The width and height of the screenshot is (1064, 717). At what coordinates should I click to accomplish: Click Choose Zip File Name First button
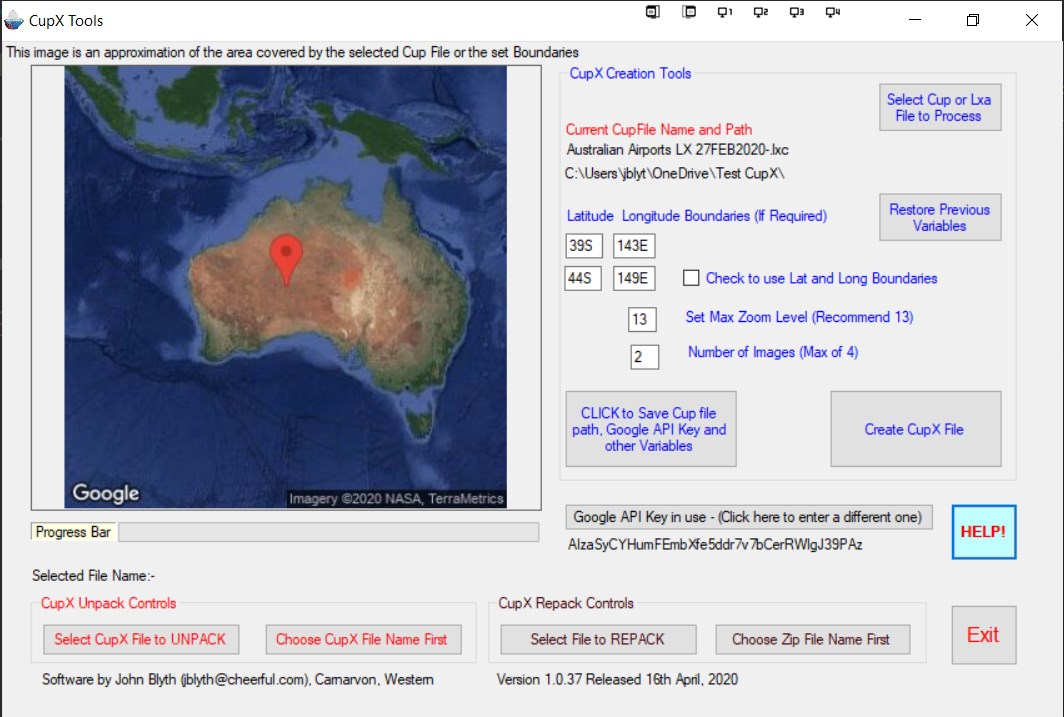[812, 639]
